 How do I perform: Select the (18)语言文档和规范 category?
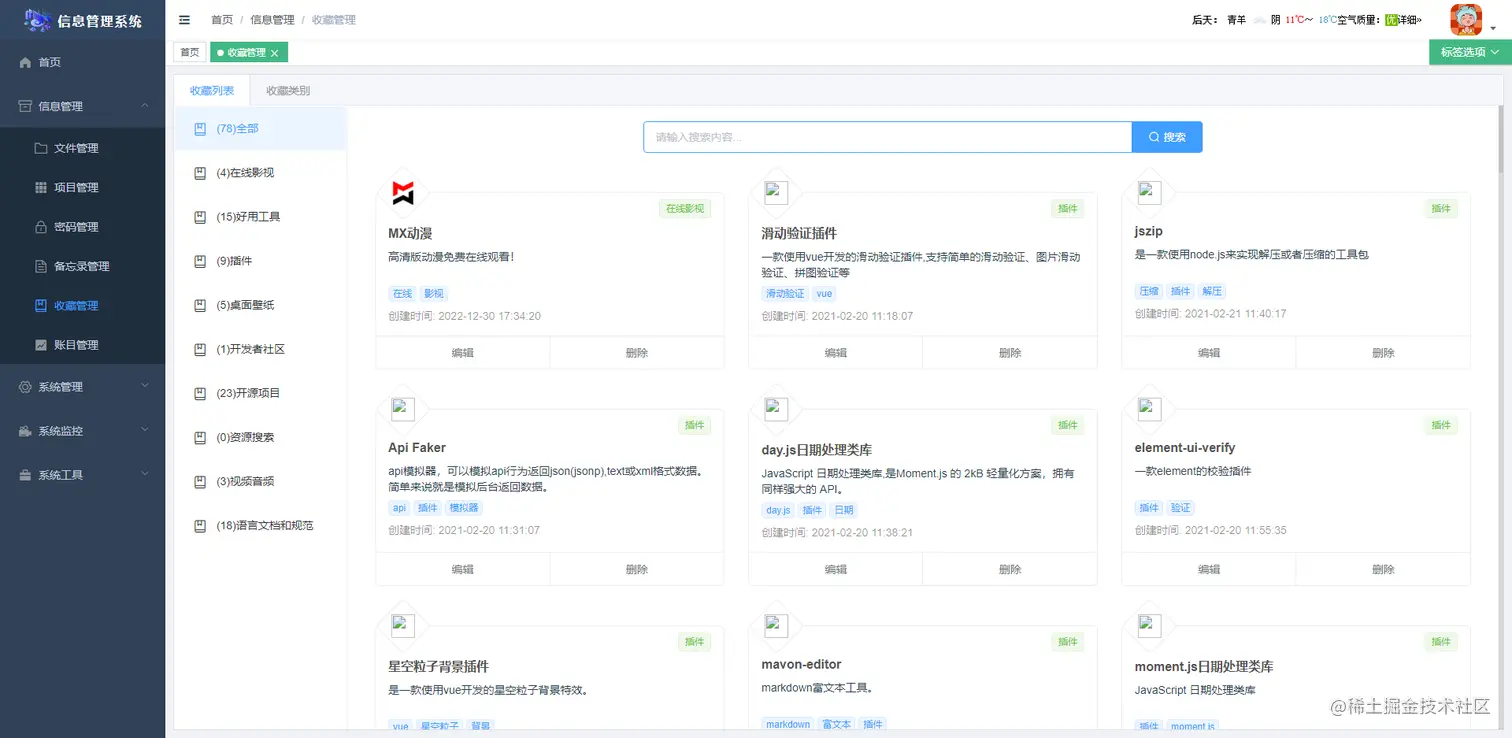pyautogui.click(x=260, y=525)
